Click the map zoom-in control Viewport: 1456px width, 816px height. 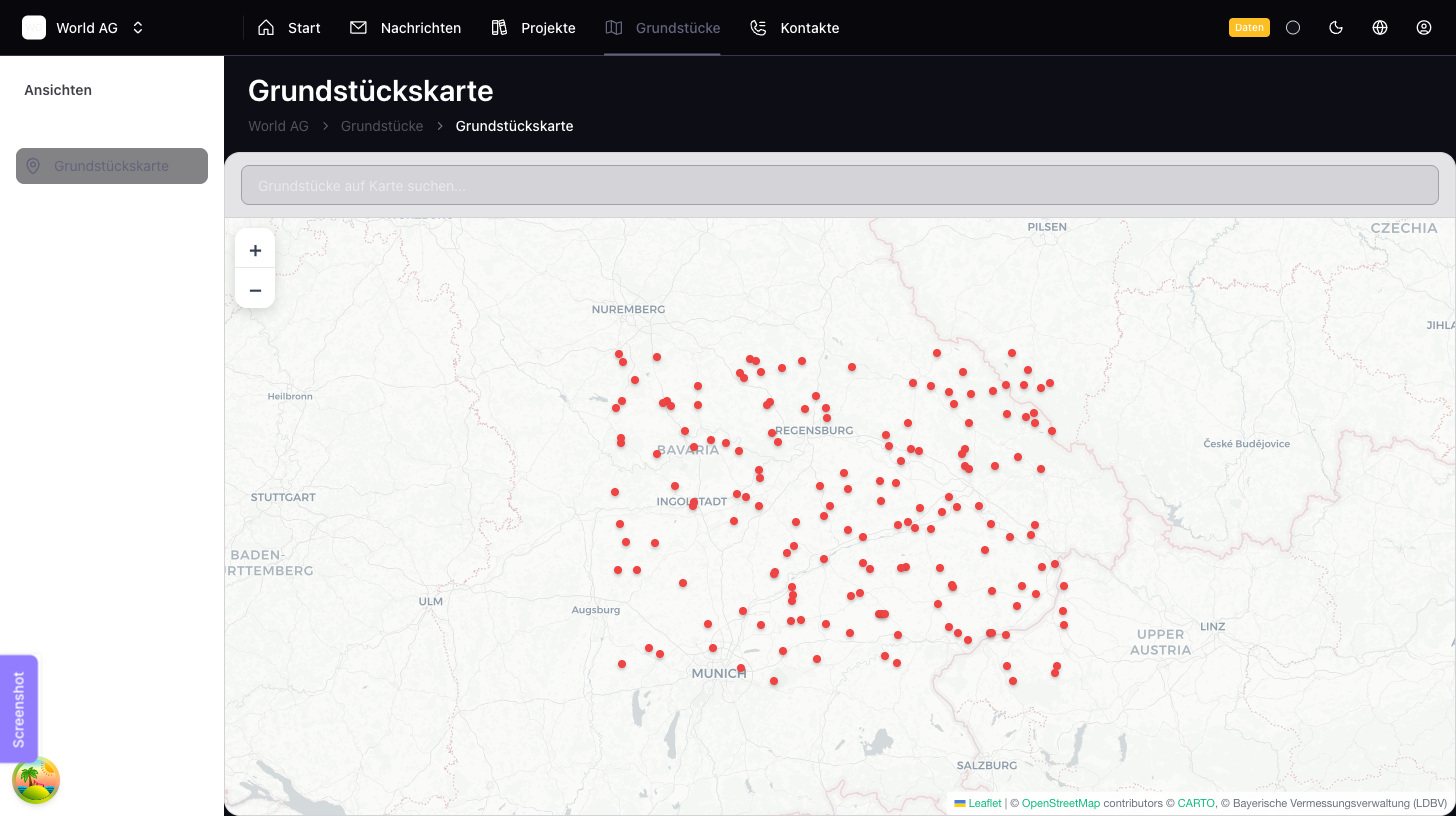255,248
